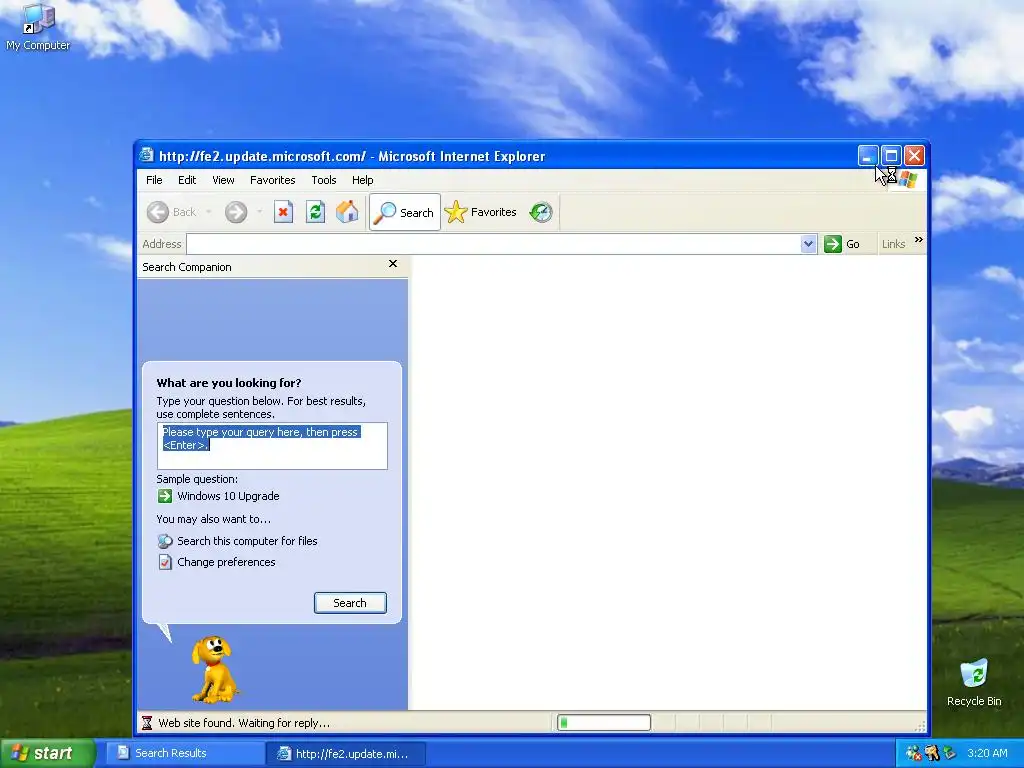Click the tray icon next to the clock

(x=950, y=753)
